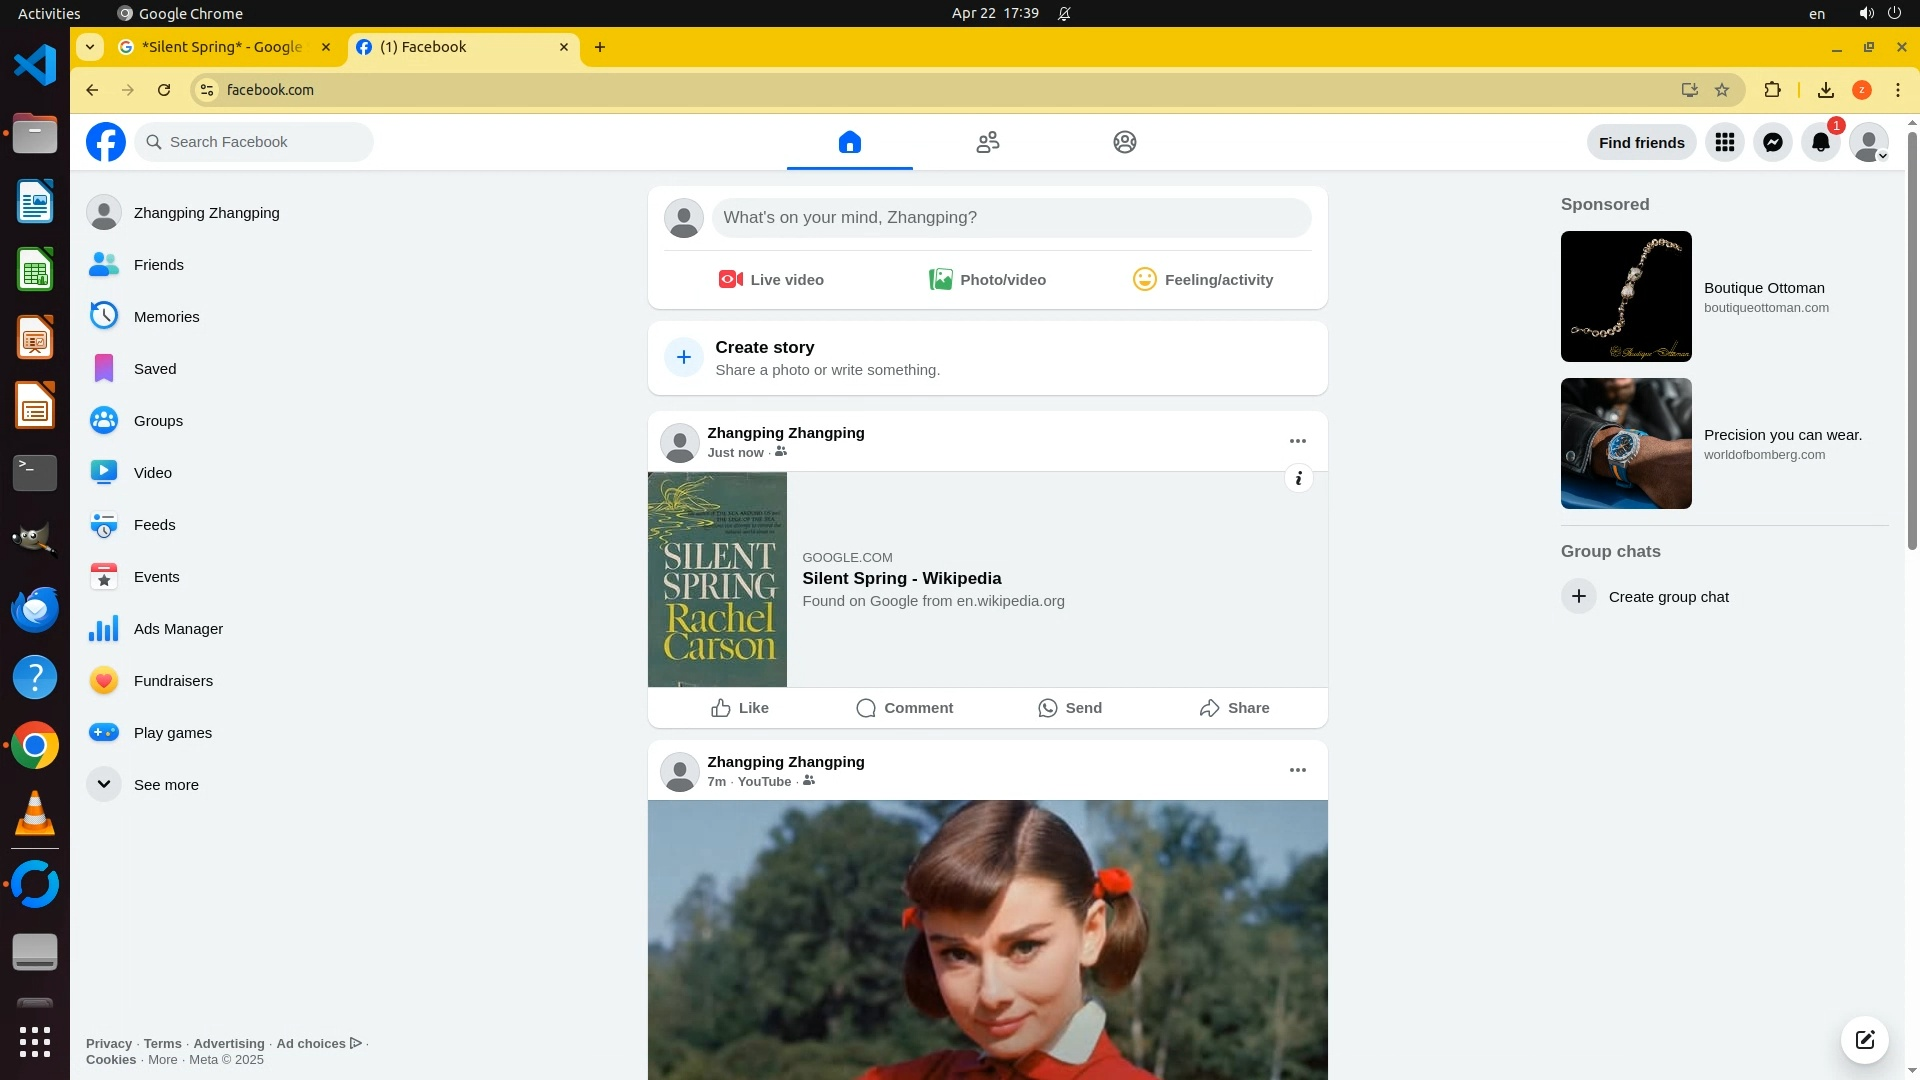Click the Friends tab icon in top navigation
Screen dimensions: 1920x1080
987,142
